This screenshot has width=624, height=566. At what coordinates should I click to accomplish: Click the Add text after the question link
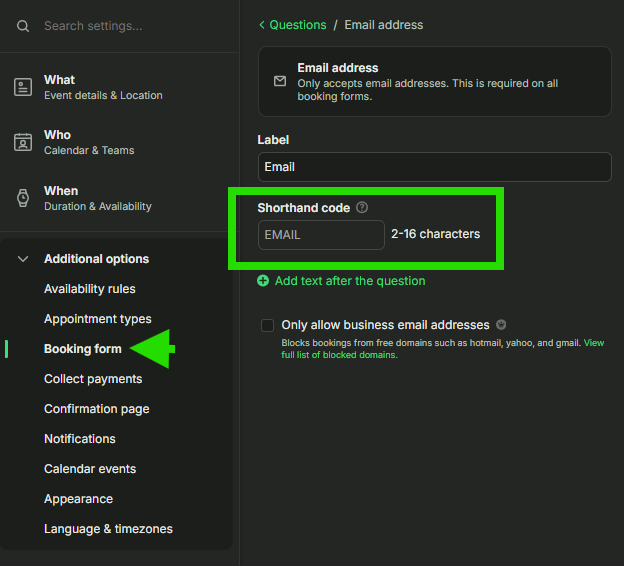349,281
